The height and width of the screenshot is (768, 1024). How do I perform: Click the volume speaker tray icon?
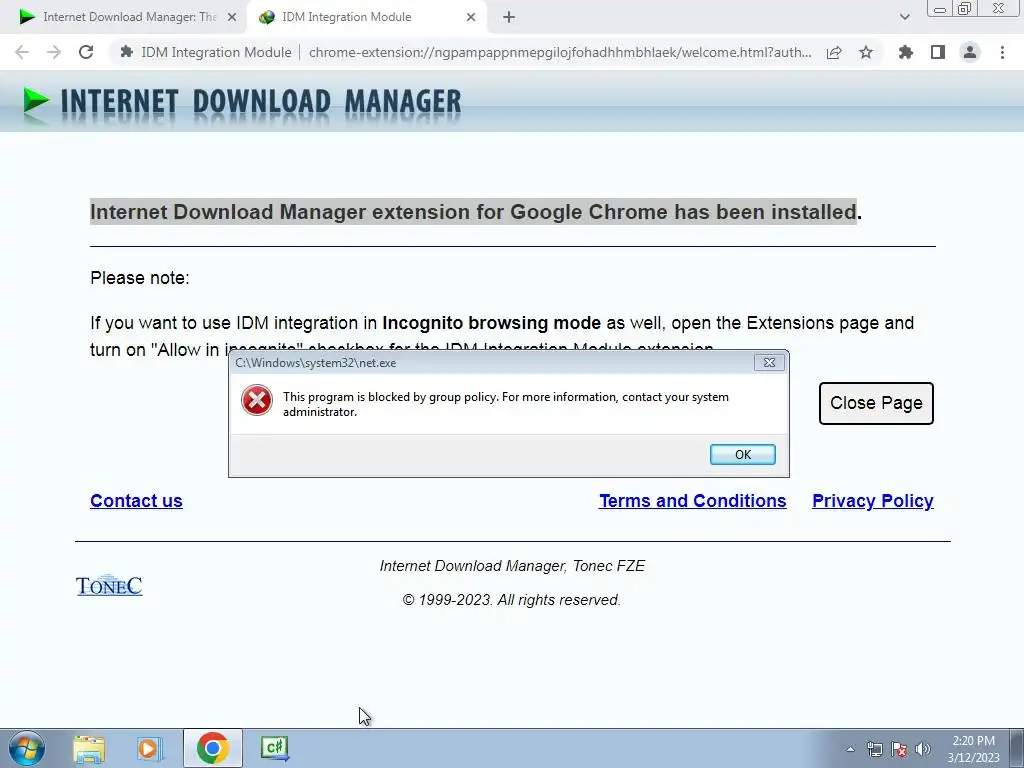coord(923,749)
